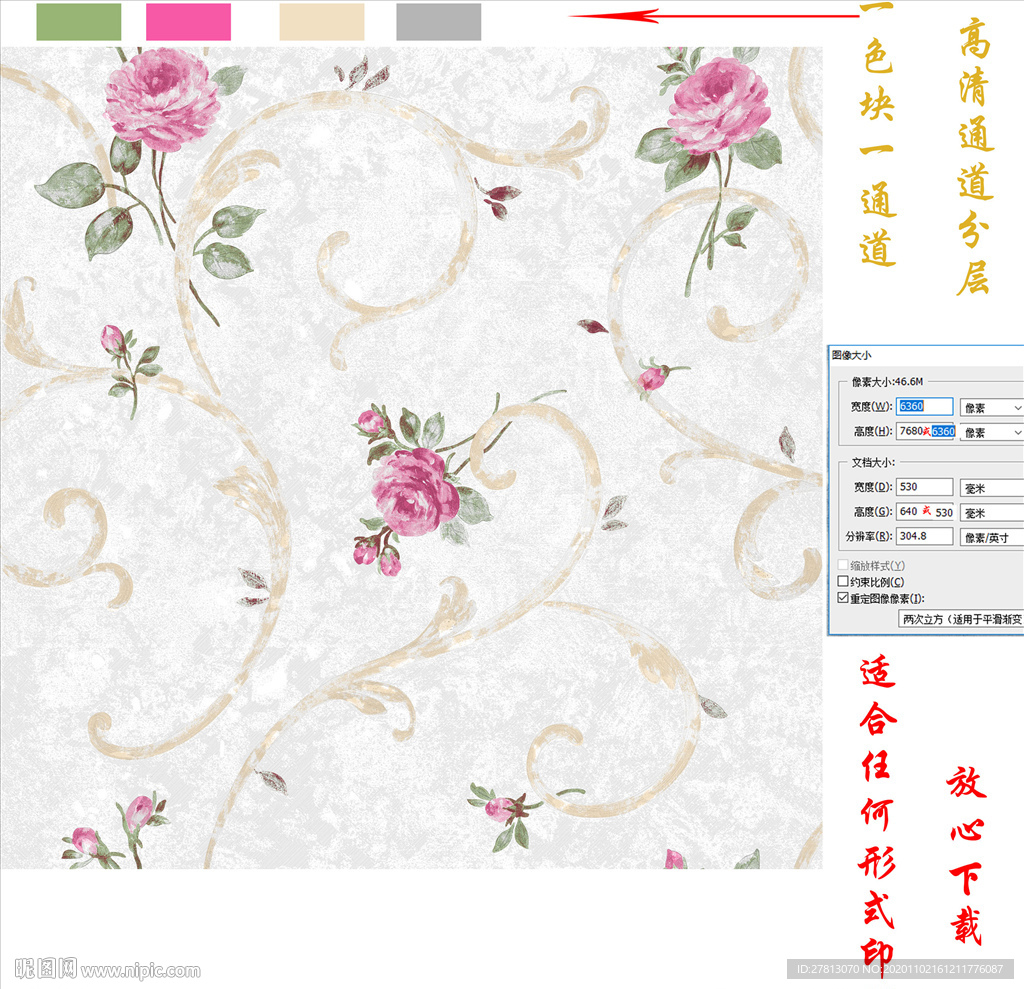
Task: Toggle the 缩放样式 checkbox
Action: 843,565
